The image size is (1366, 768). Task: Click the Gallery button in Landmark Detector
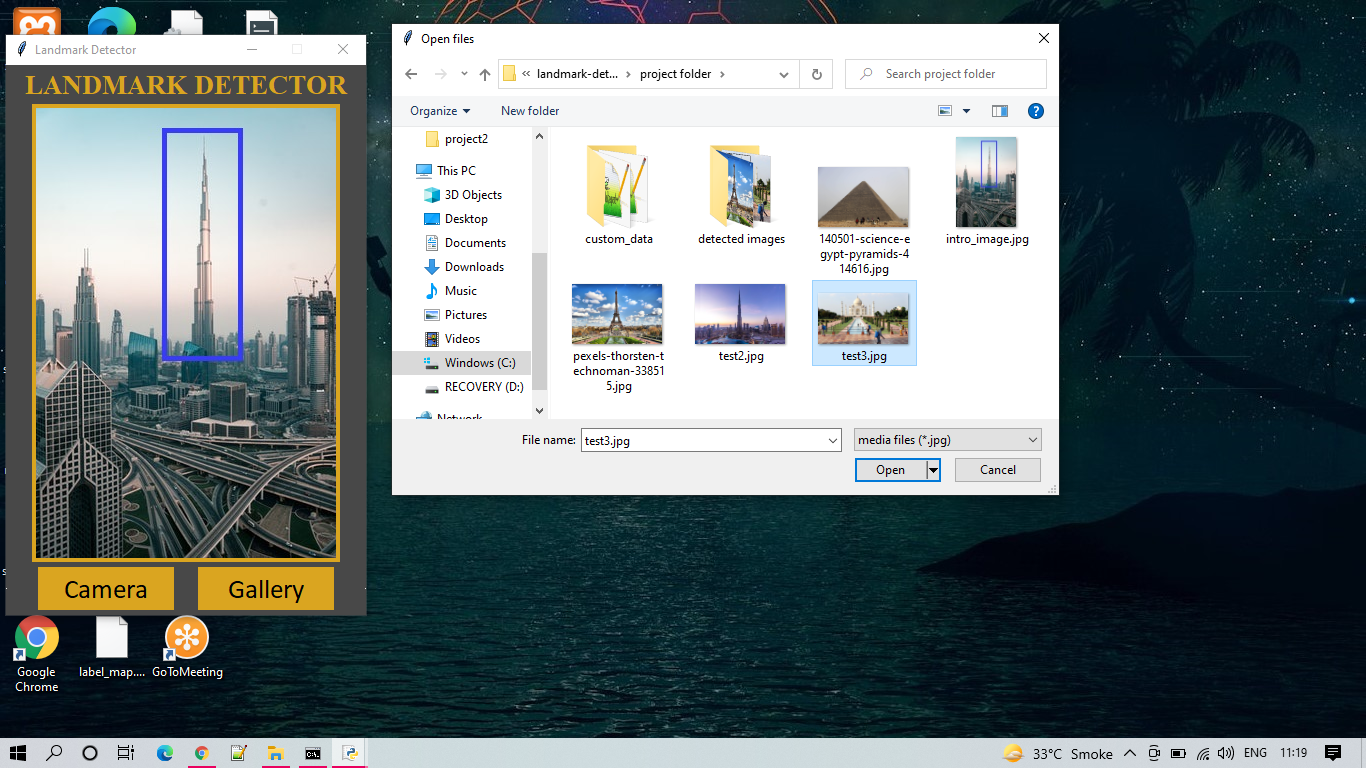[x=266, y=589]
